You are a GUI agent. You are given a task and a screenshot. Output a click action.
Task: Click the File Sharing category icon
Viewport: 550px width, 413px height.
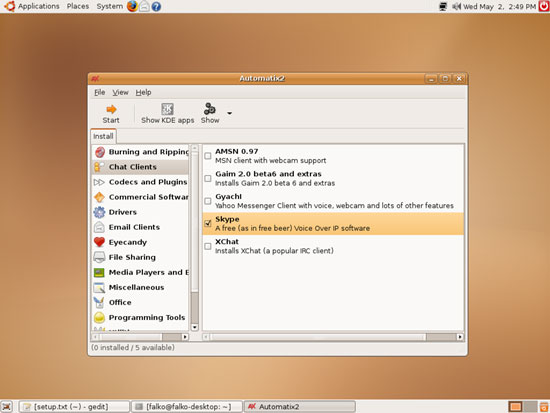[x=99, y=257]
